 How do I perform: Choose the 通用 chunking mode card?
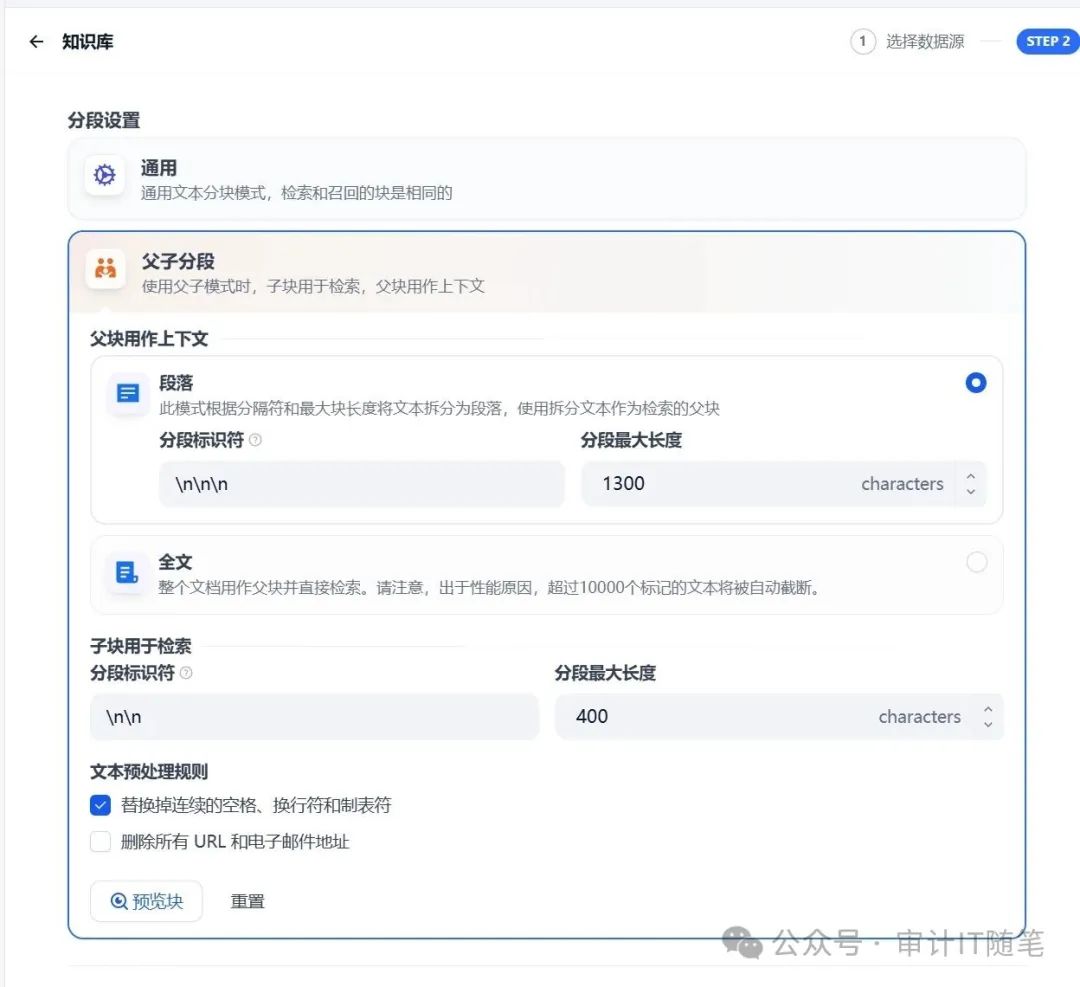(546, 179)
